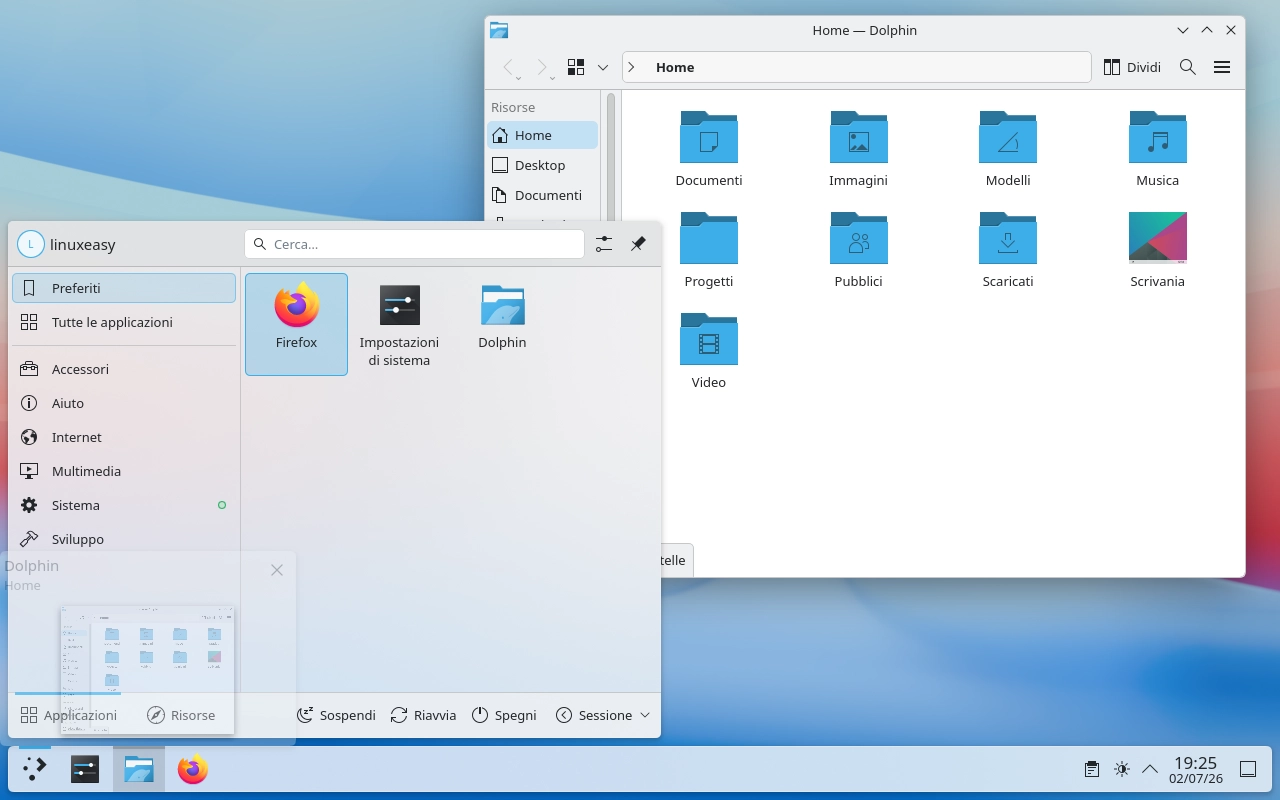Open the Scaricati folder in Dolphin
The height and width of the screenshot is (800, 1280).
point(1008,249)
